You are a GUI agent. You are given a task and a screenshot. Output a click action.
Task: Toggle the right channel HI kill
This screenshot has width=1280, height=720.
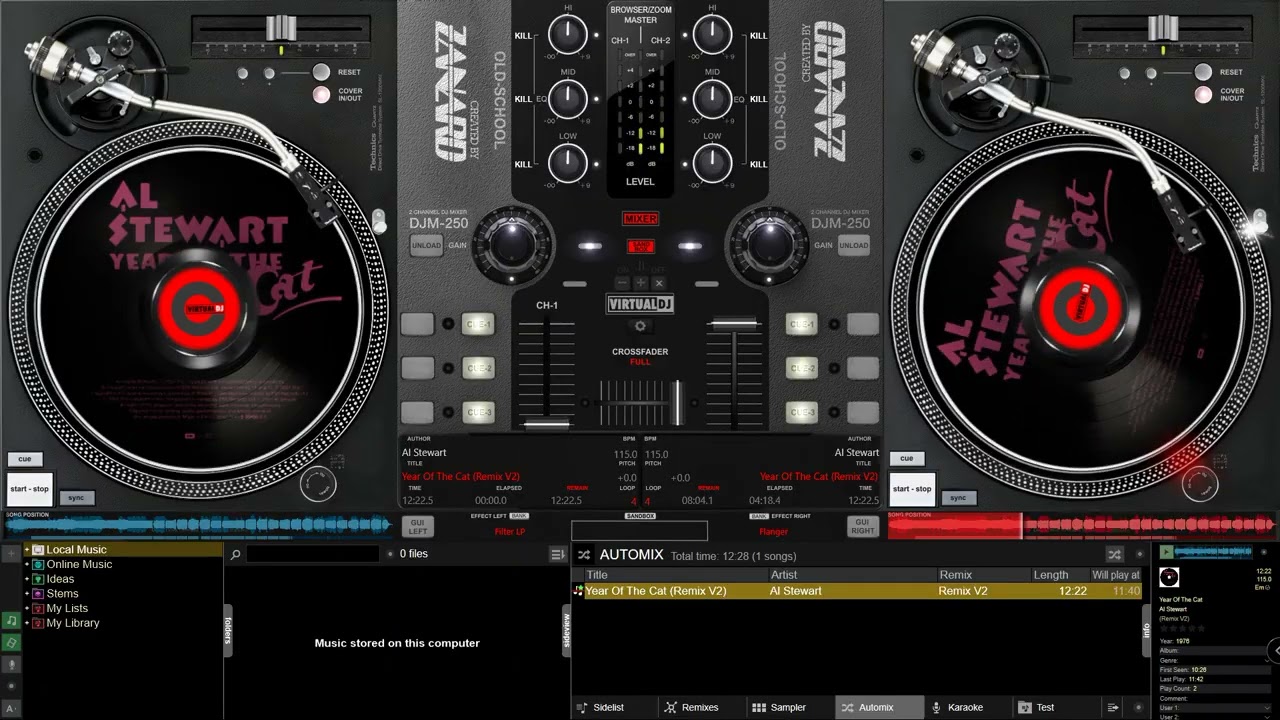click(x=759, y=36)
